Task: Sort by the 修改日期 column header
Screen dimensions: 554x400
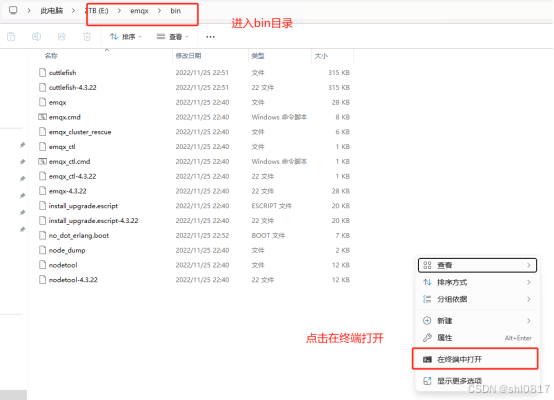Action: pos(188,55)
